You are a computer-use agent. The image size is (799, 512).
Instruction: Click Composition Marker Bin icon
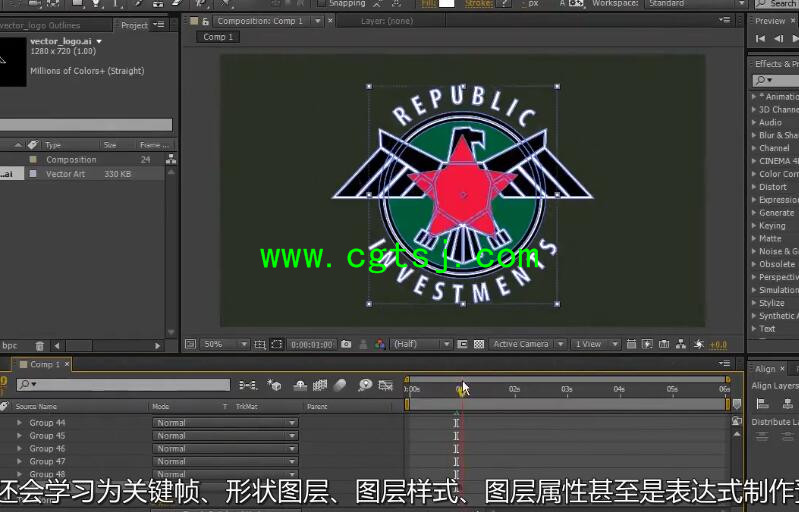click(737, 405)
